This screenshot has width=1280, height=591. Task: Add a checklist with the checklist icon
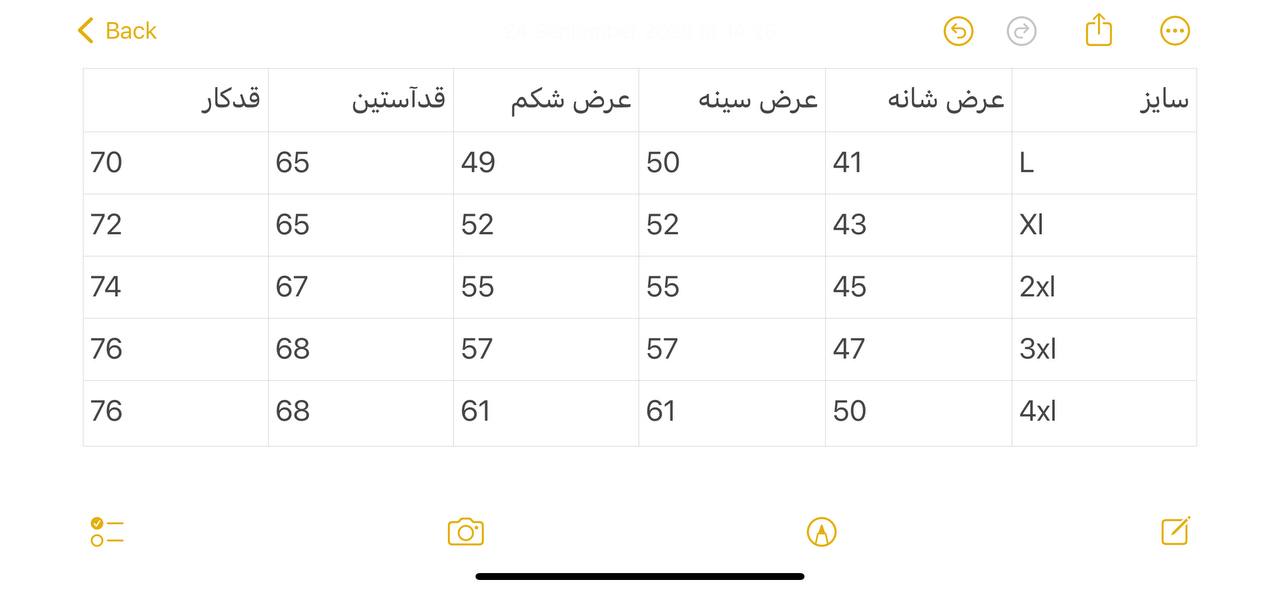106,531
